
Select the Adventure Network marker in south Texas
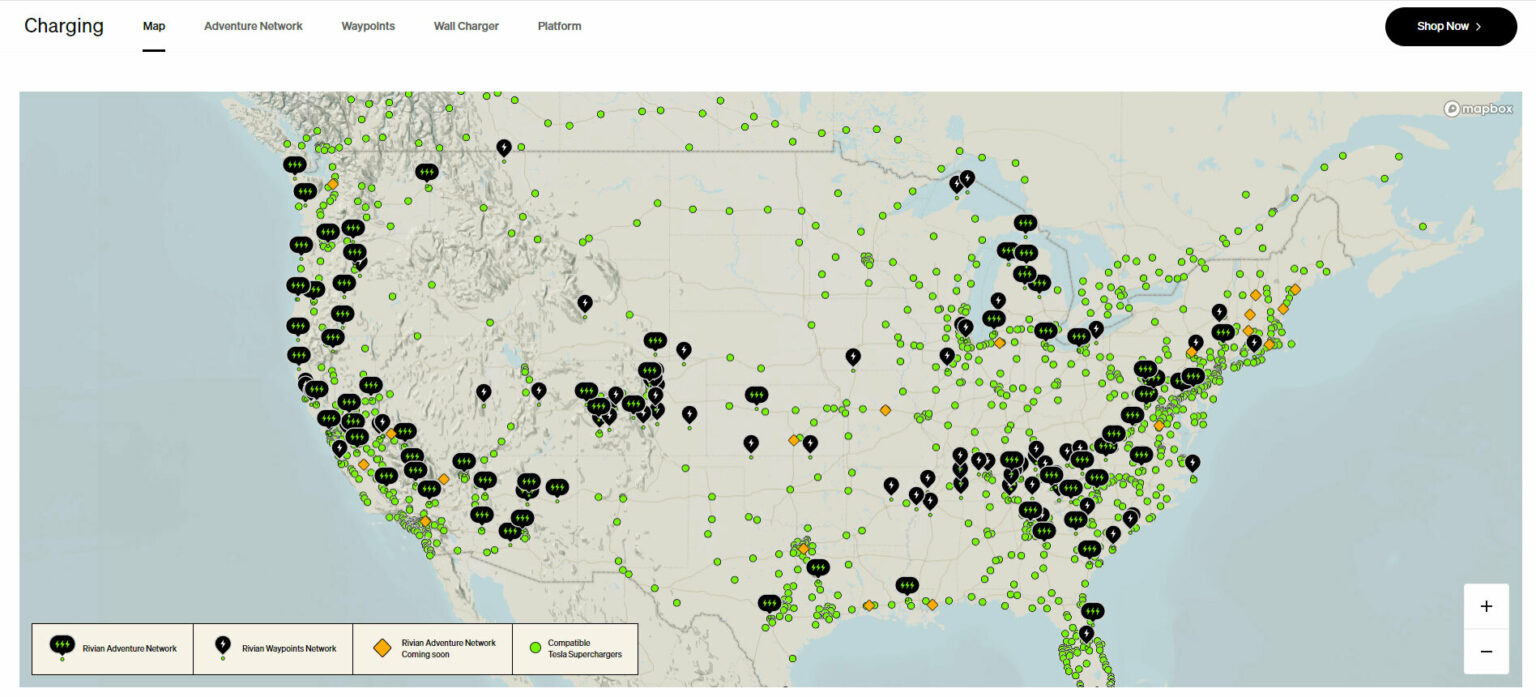(x=770, y=603)
